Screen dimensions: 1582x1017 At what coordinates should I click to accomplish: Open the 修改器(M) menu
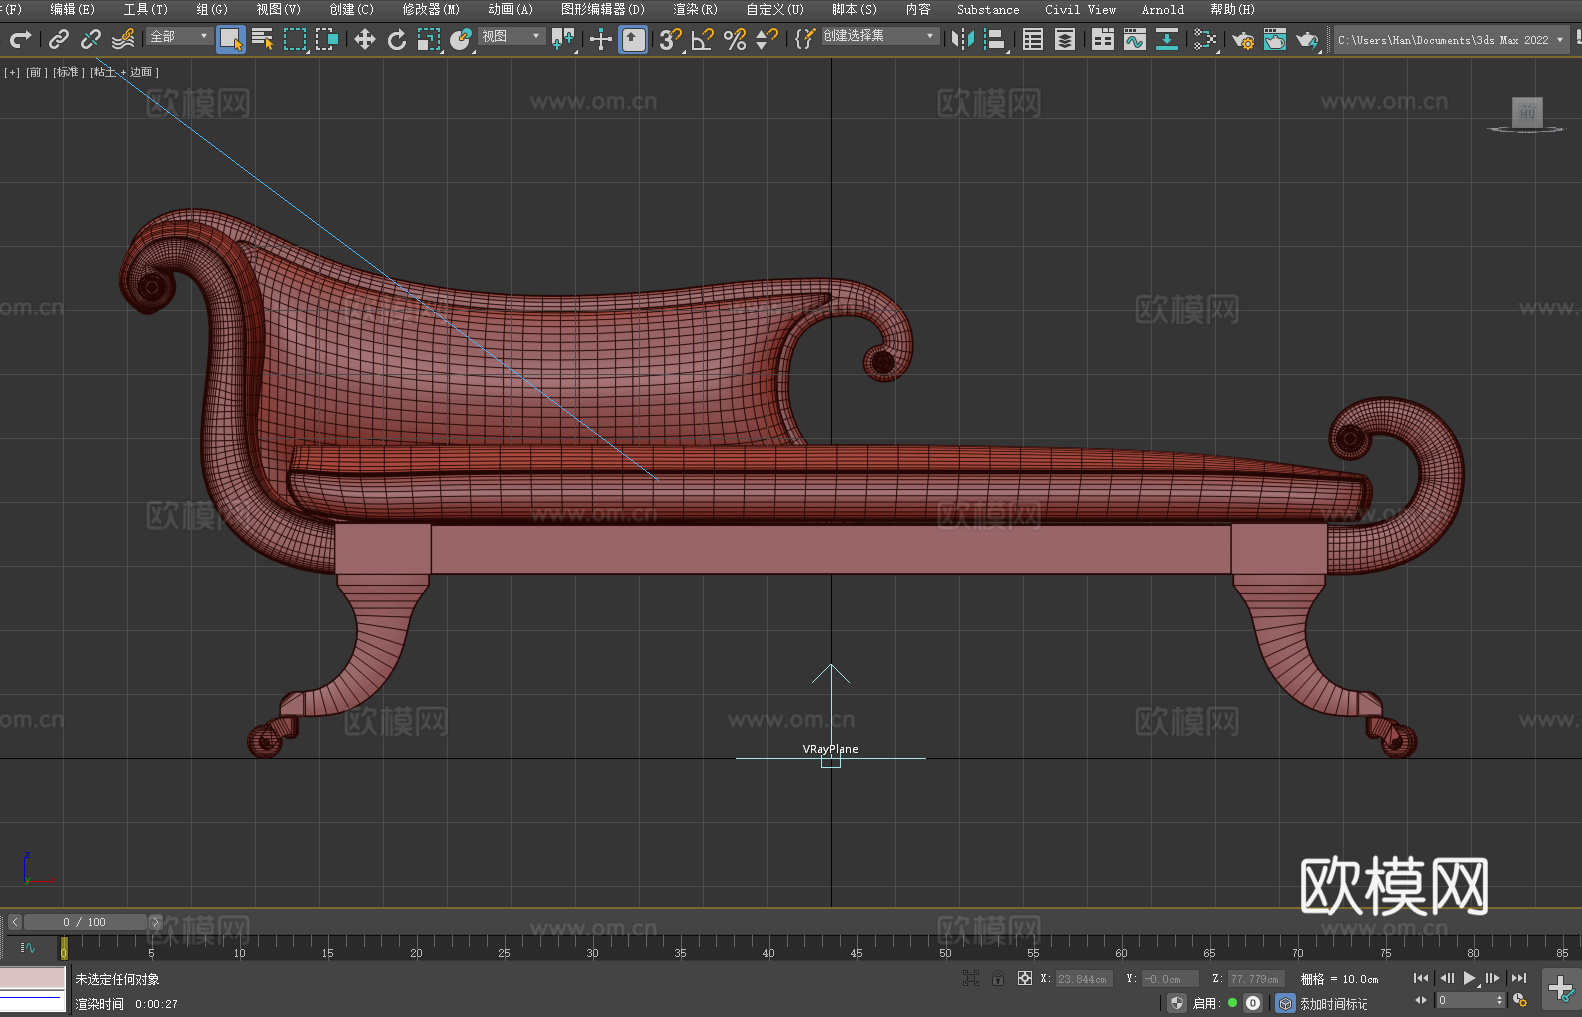pyautogui.click(x=431, y=9)
